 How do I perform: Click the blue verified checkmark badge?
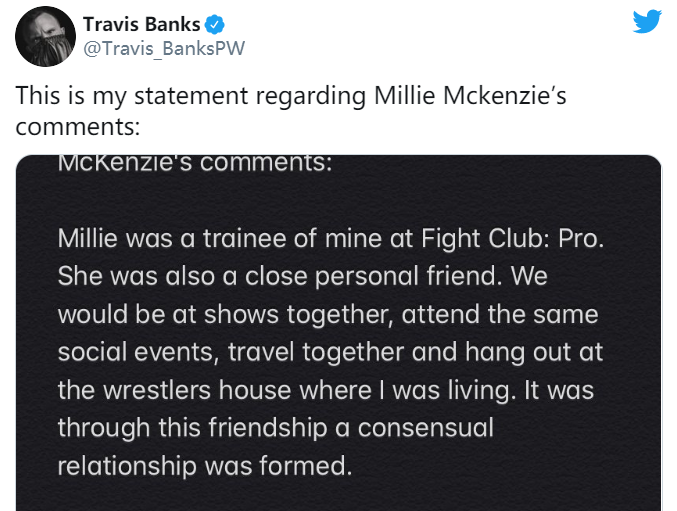(x=214, y=25)
